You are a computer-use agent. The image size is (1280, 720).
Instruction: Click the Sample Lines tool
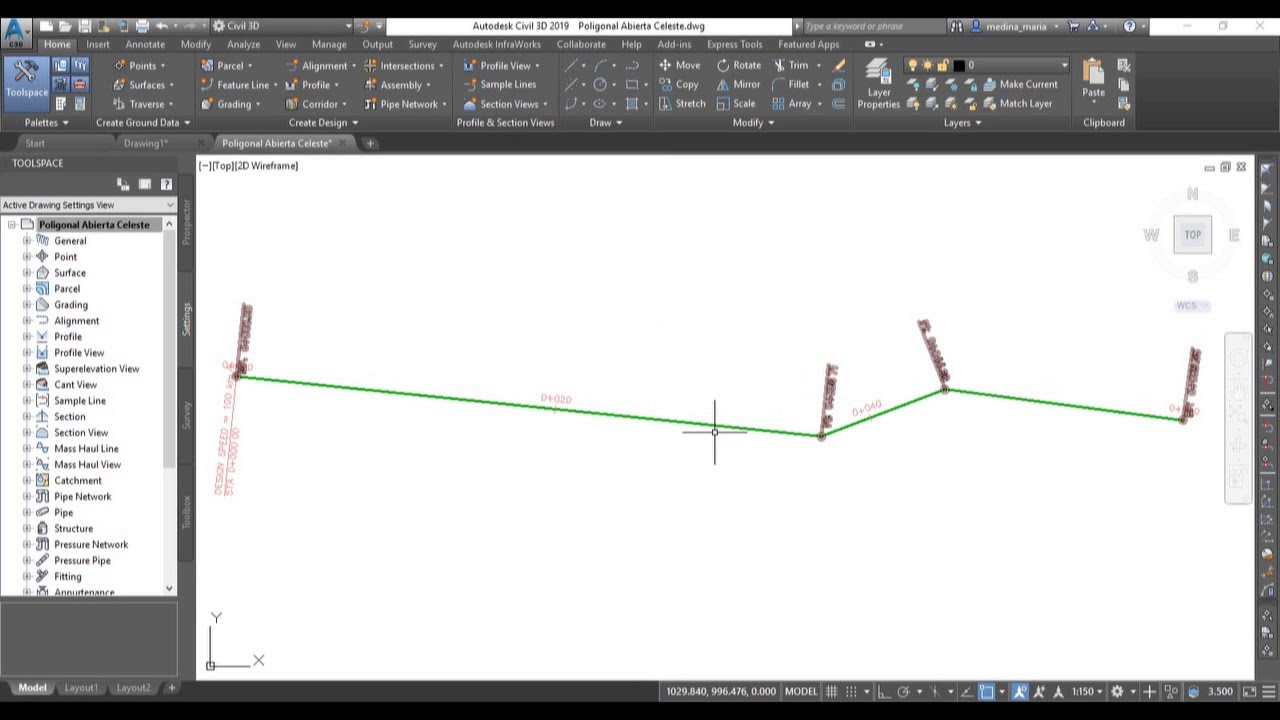pyautogui.click(x=500, y=84)
